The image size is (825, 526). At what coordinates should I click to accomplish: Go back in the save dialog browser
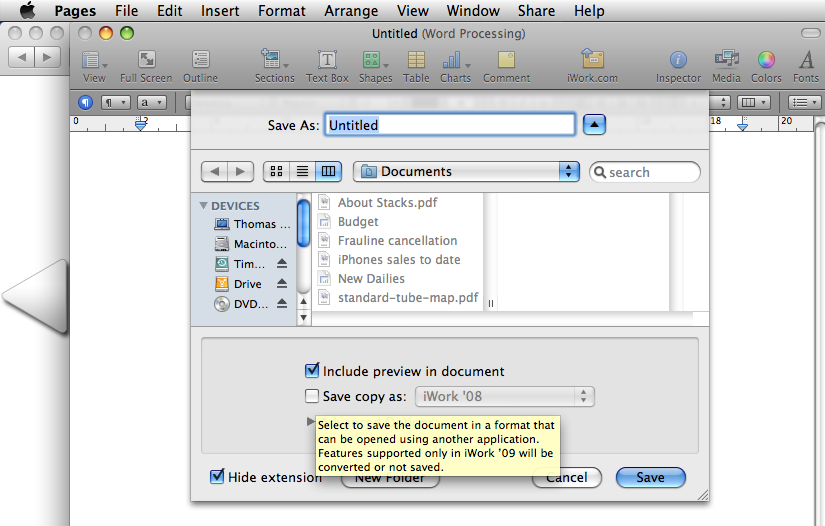coord(215,171)
